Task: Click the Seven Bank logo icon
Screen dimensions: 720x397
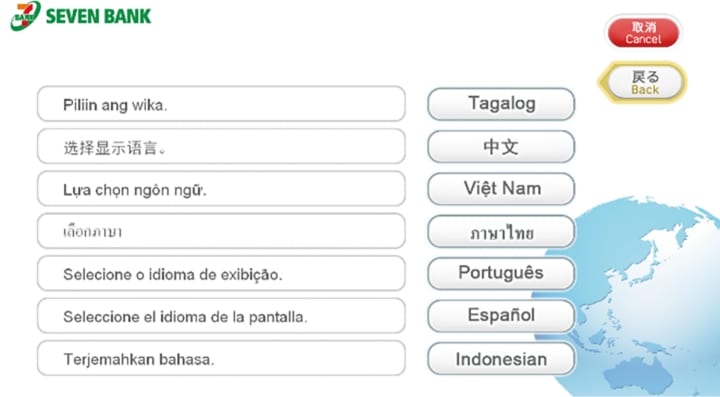Action: click(x=25, y=16)
